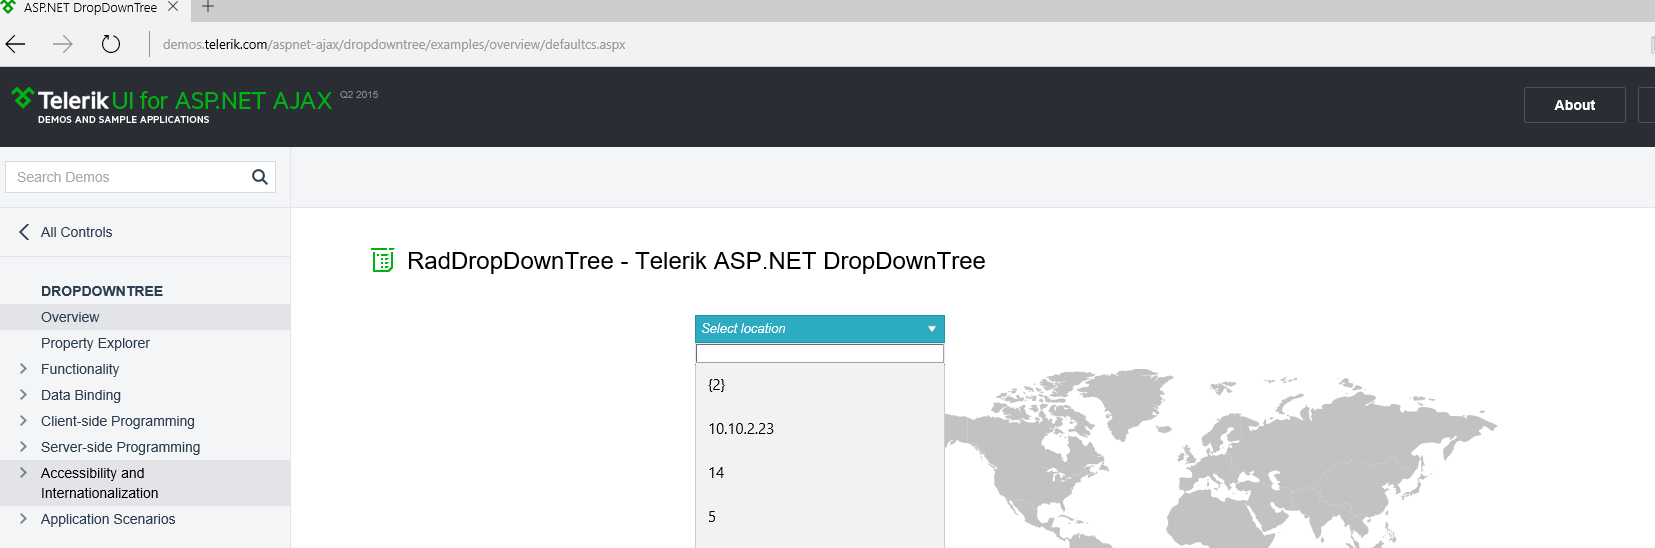Go back via All Controls chevron
The height and width of the screenshot is (548, 1655).
(24, 232)
